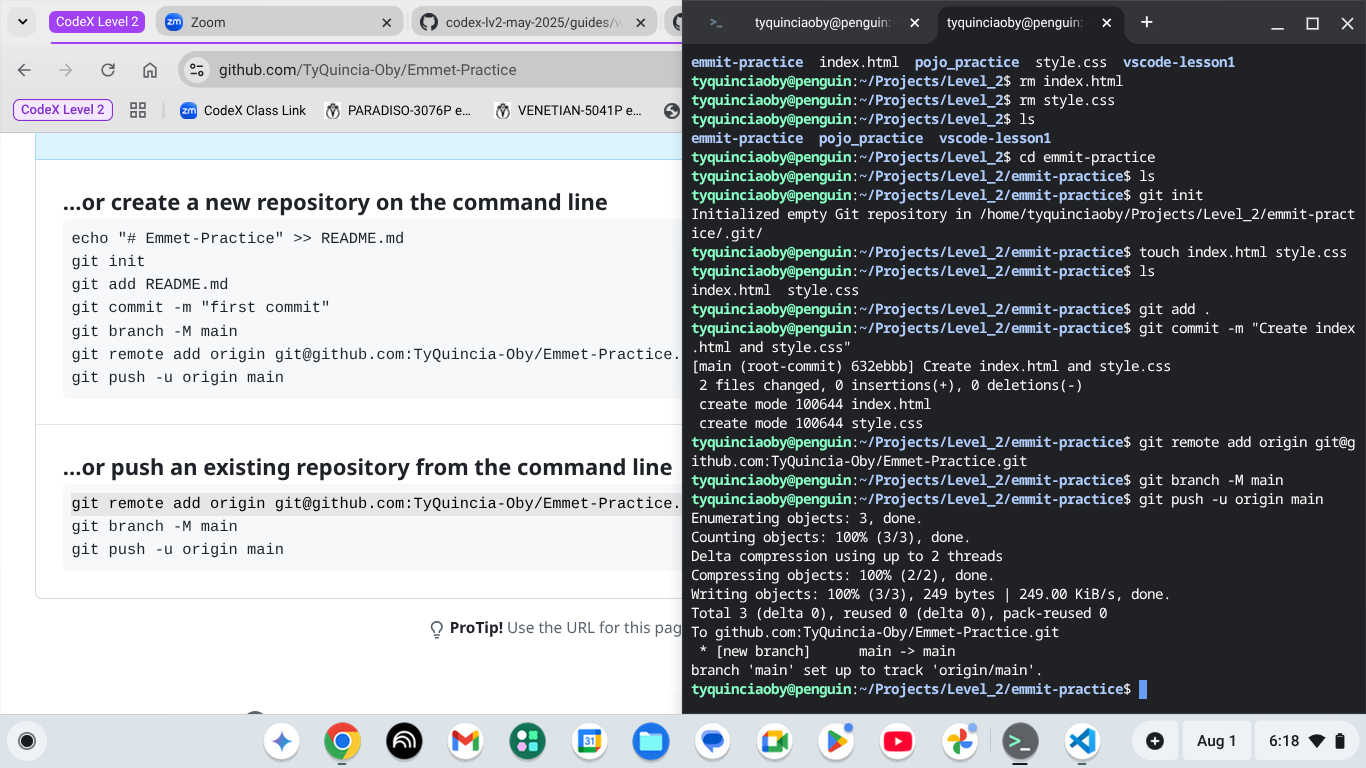This screenshot has width=1366, height=768.
Task: Open the VENETIAN-5041P bookmark
Action: click(569, 110)
